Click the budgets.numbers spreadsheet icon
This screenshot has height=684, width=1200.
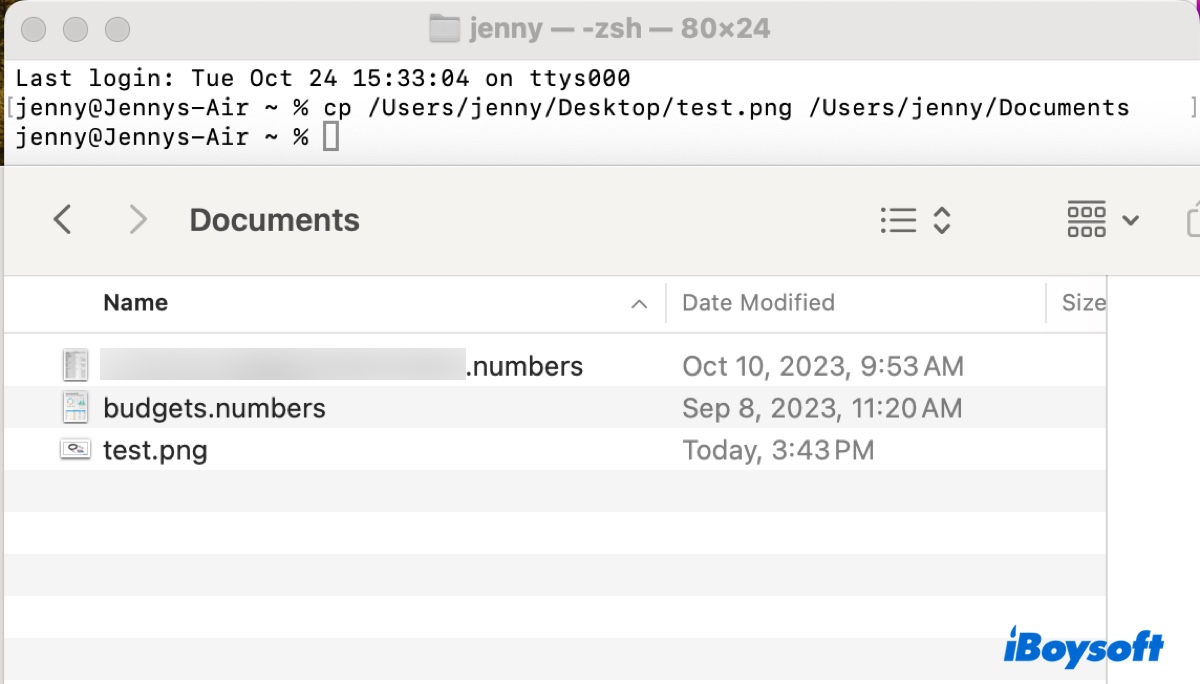[x=75, y=408]
